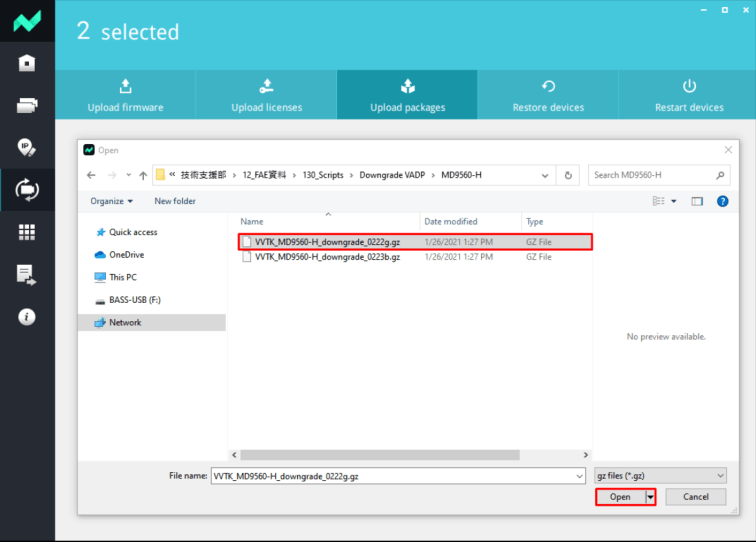Click the devices icon in sidebar

pos(27,105)
